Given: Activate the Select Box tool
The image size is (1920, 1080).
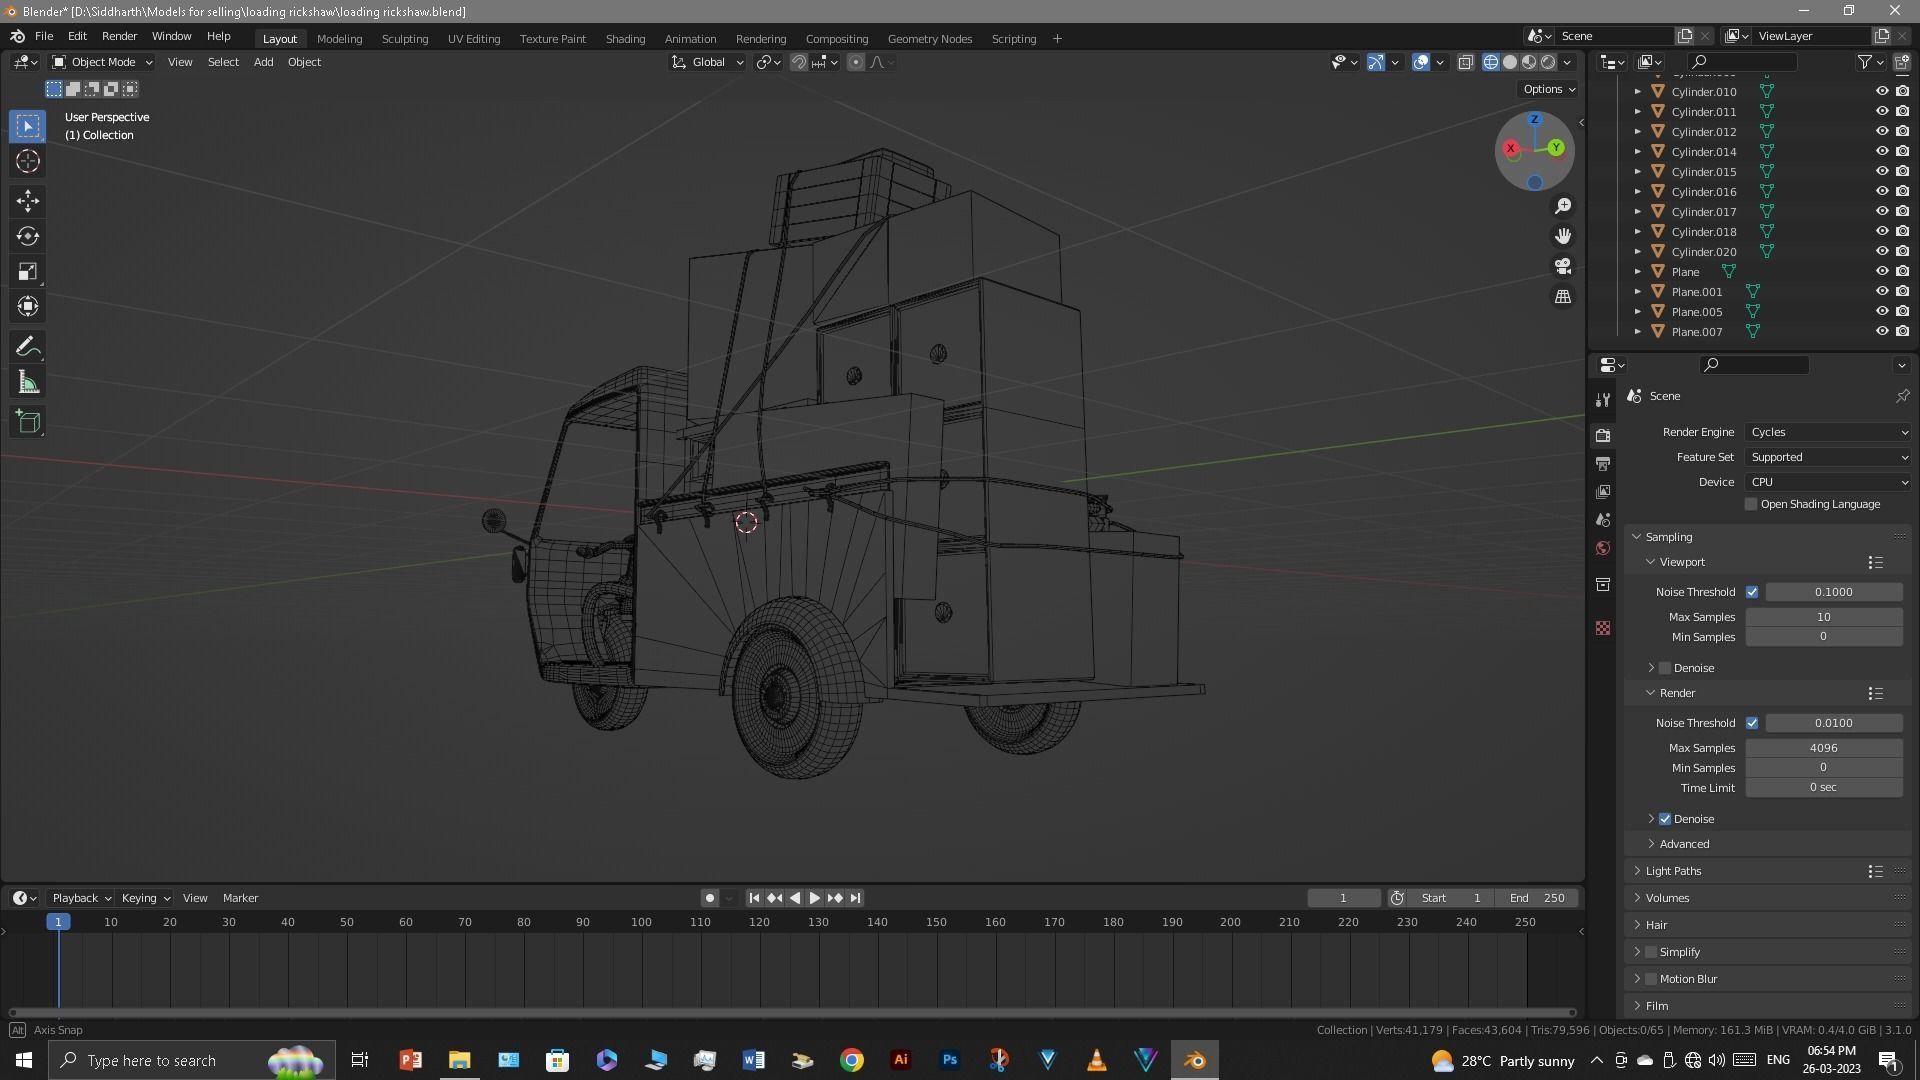Looking at the screenshot, I should point(28,126).
